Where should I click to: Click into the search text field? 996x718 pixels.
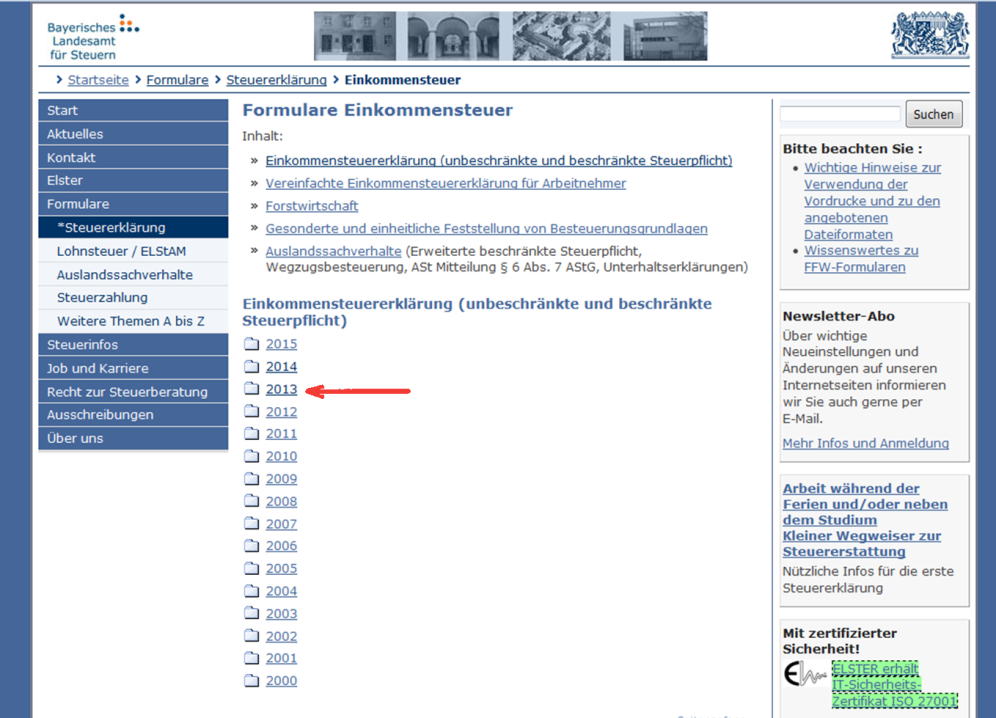click(x=840, y=114)
